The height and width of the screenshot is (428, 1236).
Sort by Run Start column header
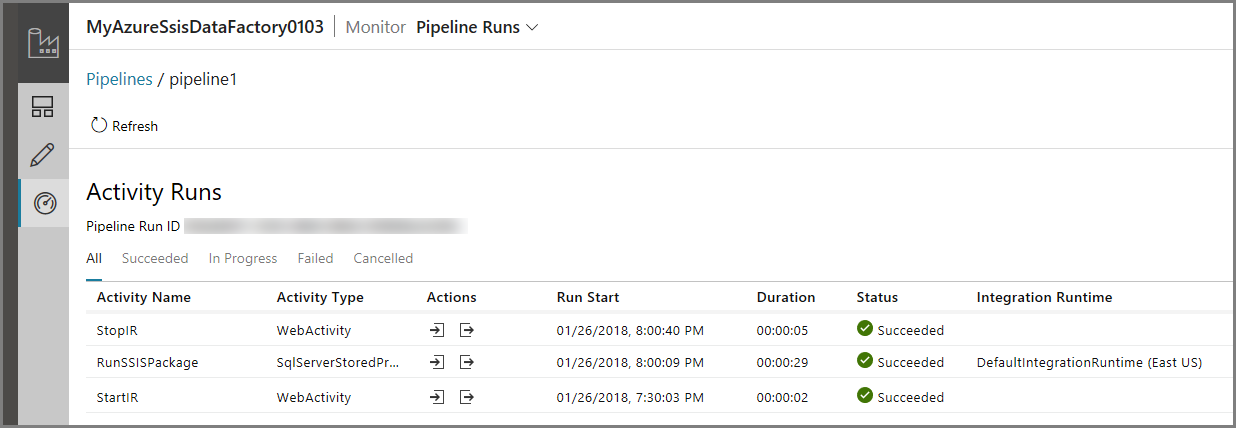(588, 297)
